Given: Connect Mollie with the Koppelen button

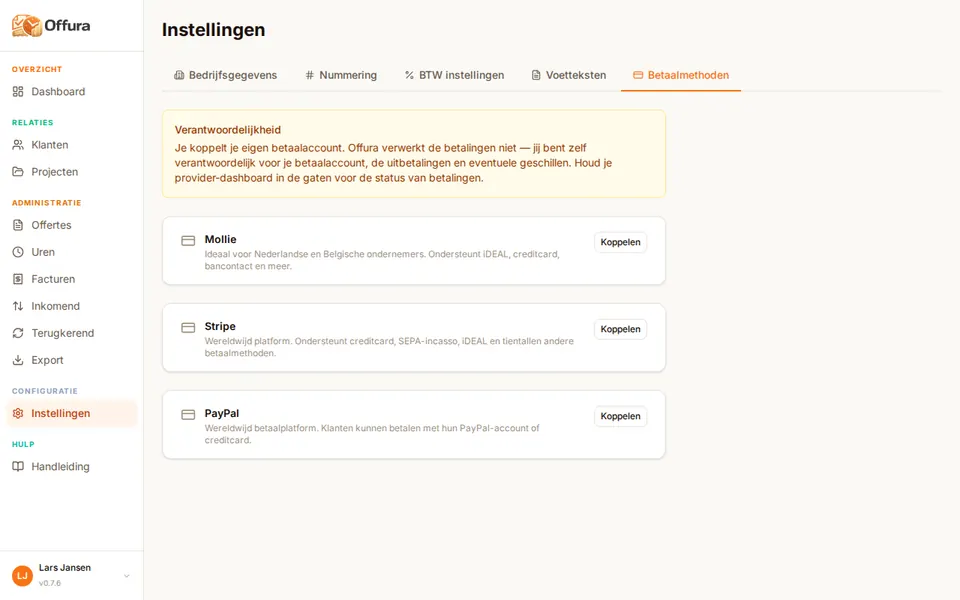Looking at the screenshot, I should click(620, 242).
